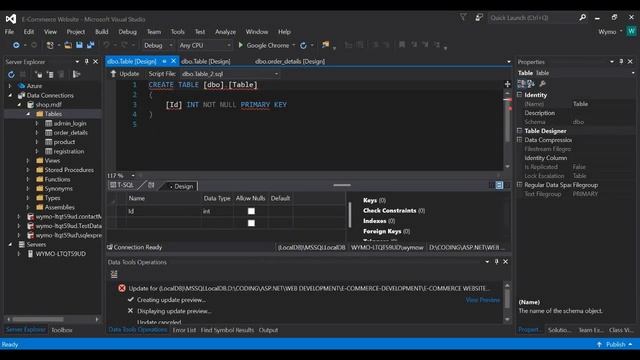
Task: Click the feedback icon near Quick Launch
Action: coord(479,18)
